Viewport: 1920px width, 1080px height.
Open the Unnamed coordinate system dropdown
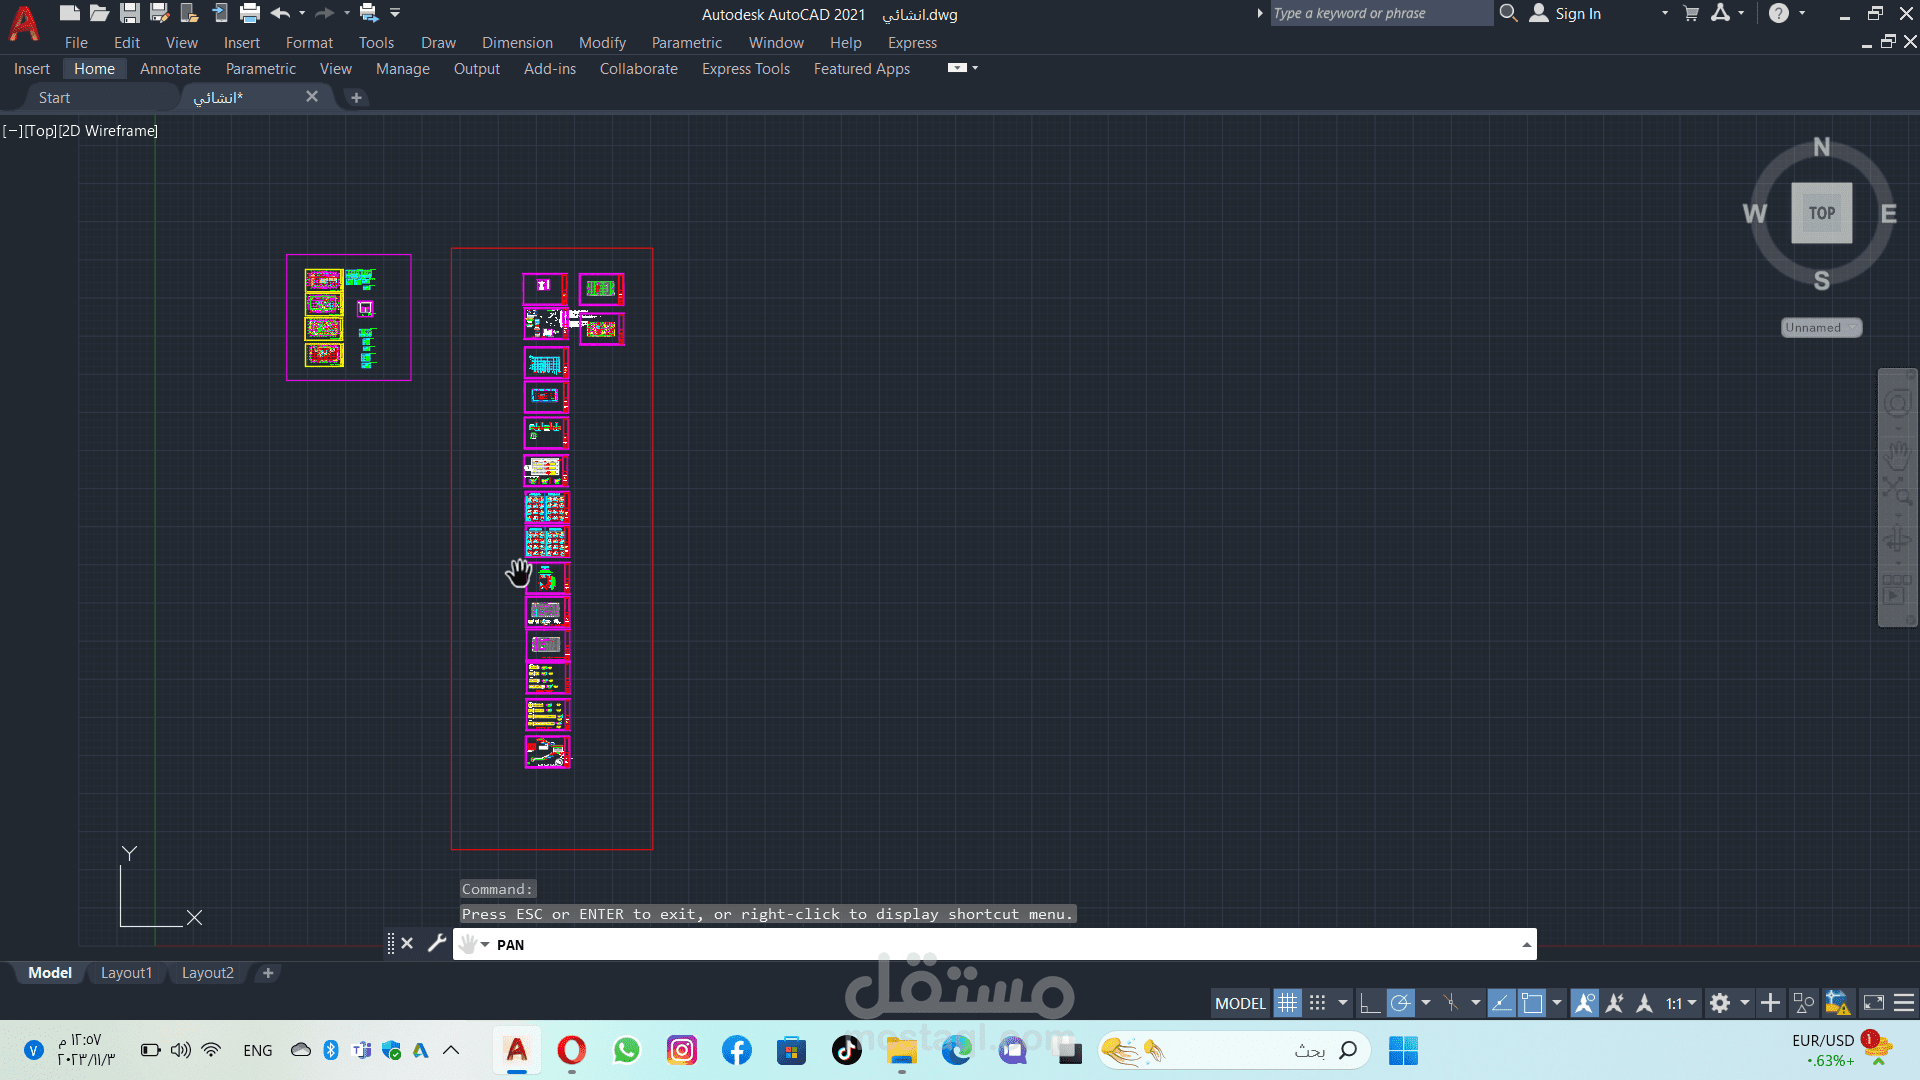click(1821, 327)
